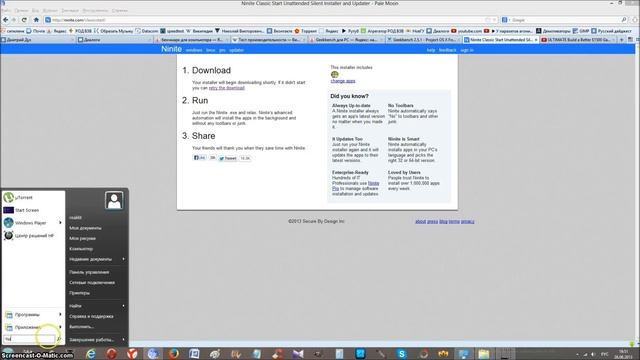
Task: Click the included app icon above change apps
Action: click(335, 74)
